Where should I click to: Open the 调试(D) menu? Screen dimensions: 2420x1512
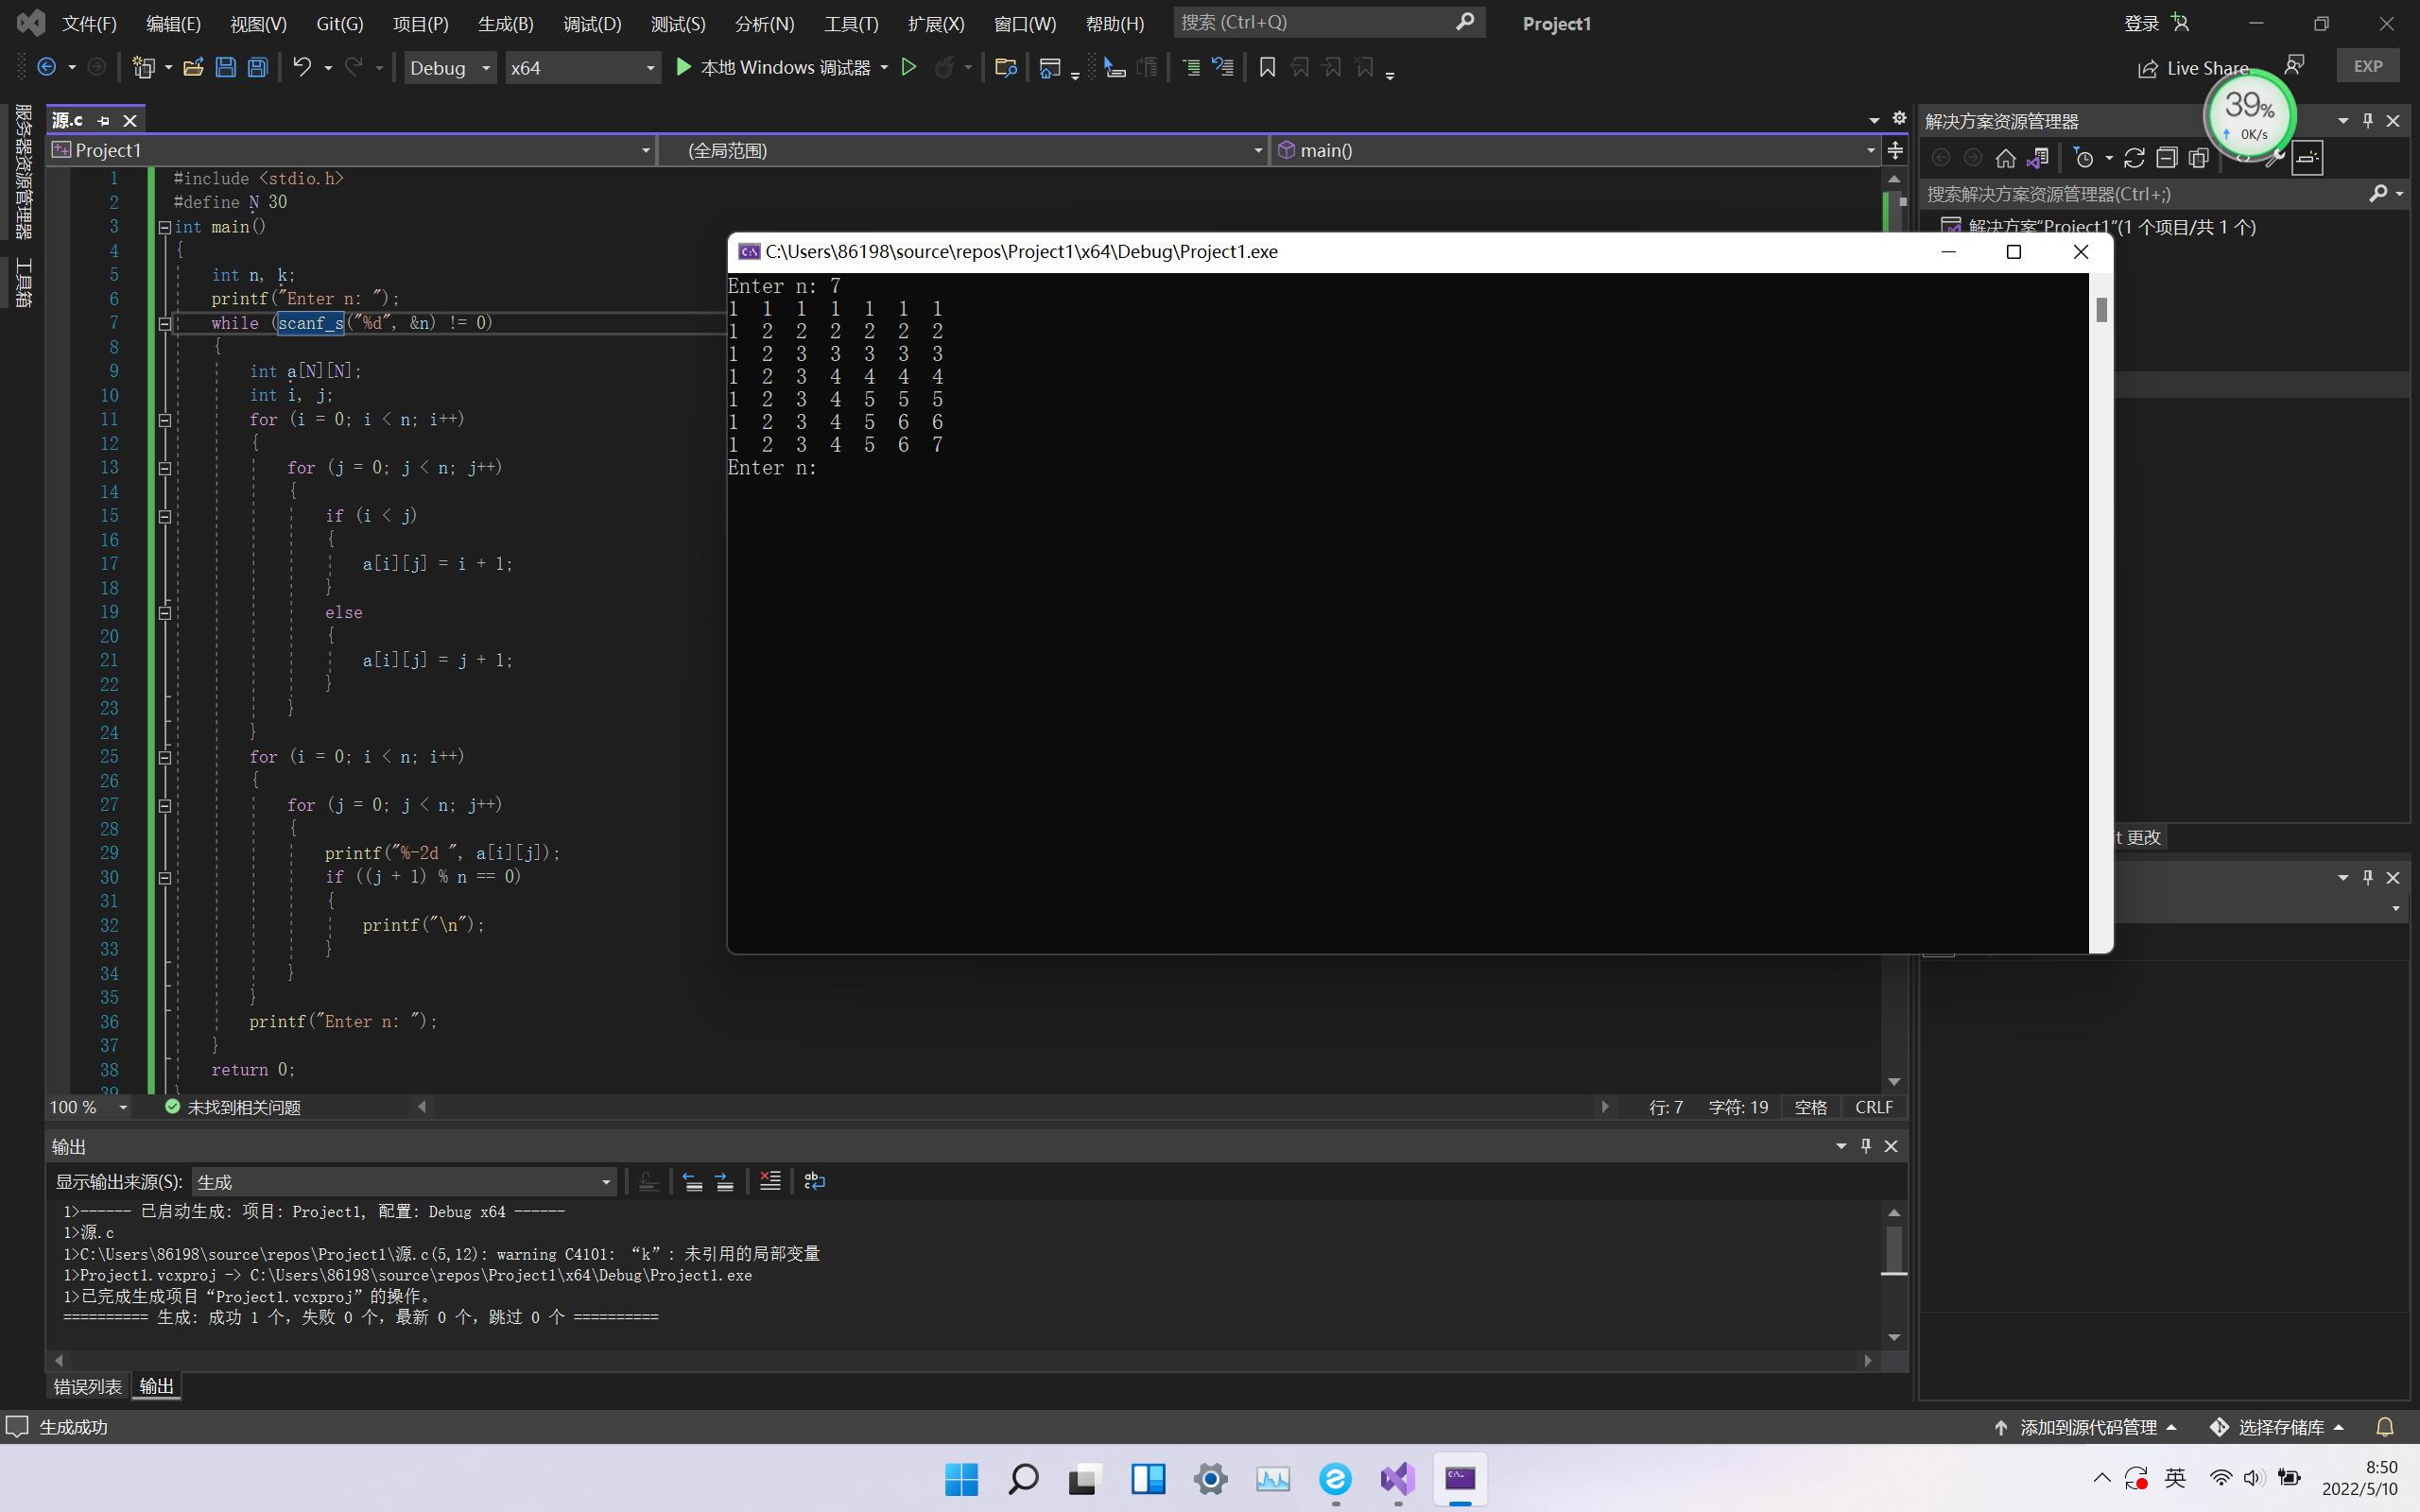592,23
